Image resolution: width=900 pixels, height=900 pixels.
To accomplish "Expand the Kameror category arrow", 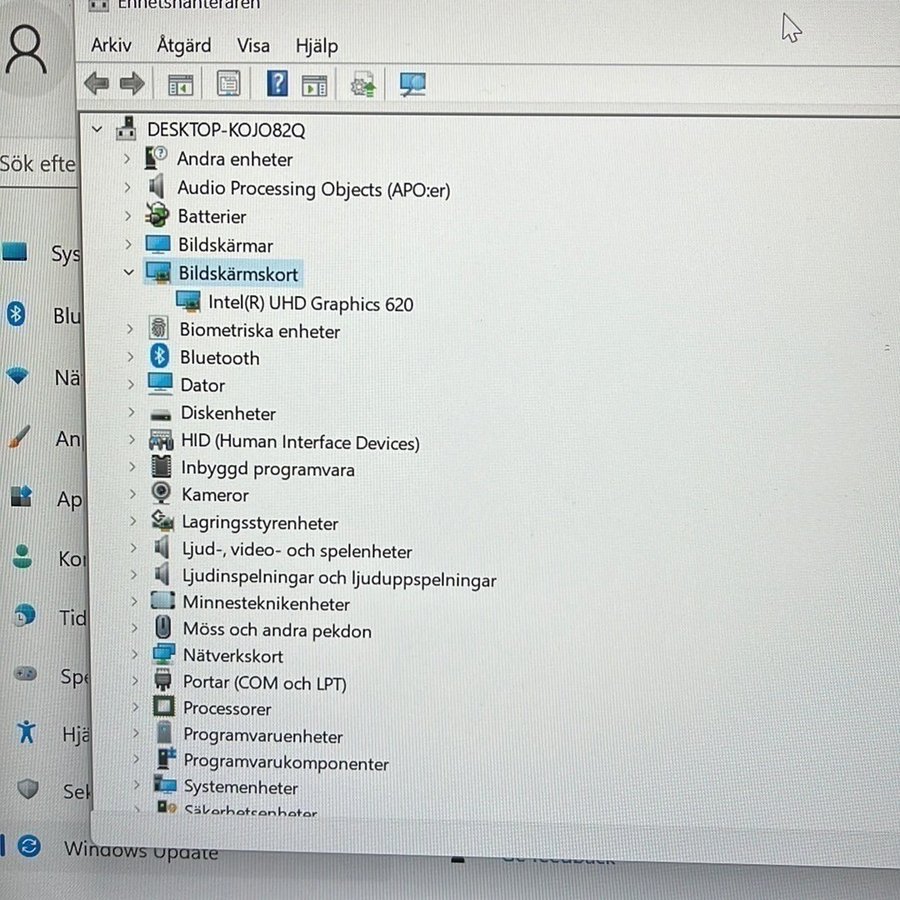I will pos(133,494).
